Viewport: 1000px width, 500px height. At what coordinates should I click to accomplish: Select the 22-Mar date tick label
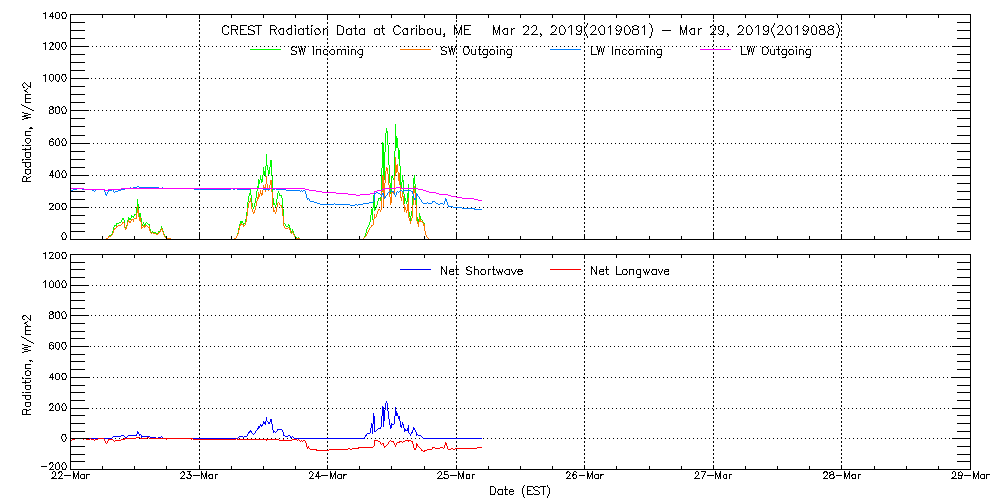[x=71, y=476]
